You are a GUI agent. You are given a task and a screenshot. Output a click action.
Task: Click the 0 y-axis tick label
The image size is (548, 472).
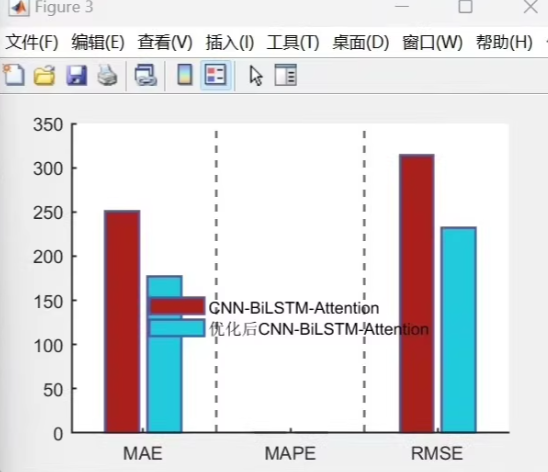tap(58, 434)
